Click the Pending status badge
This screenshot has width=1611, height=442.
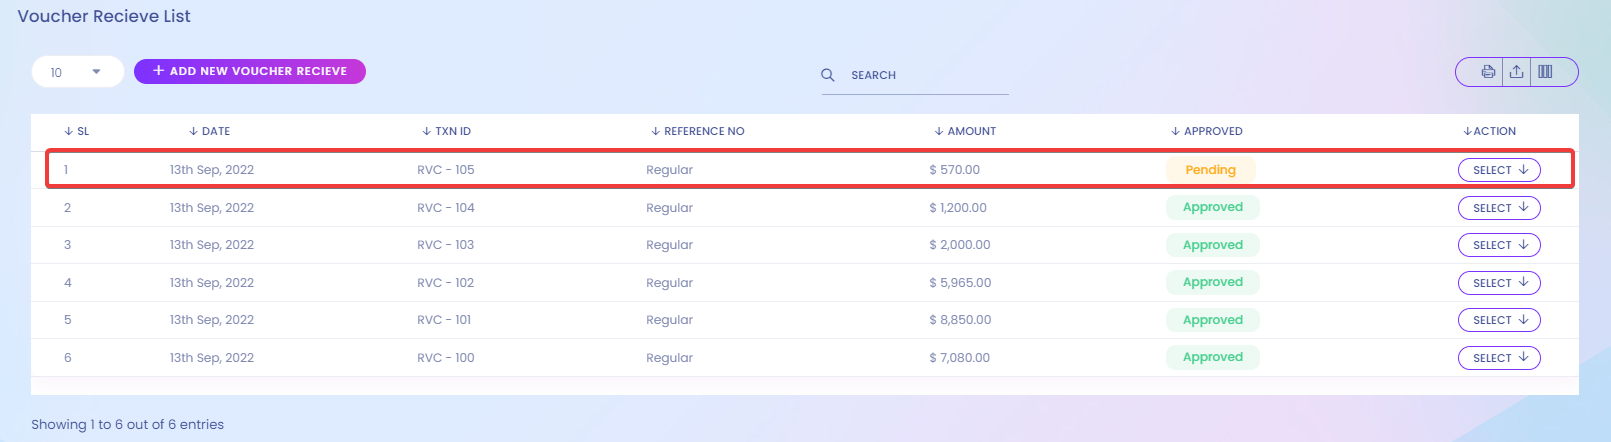(1210, 170)
